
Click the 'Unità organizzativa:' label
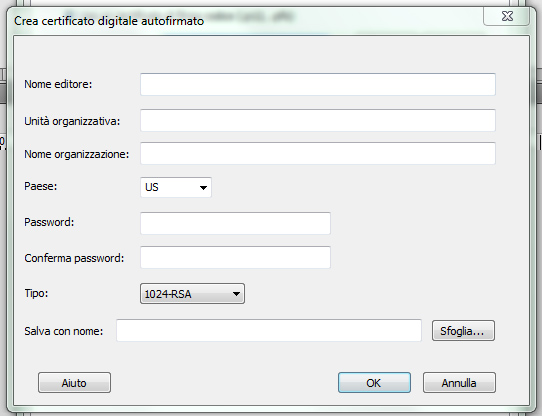pos(72,121)
